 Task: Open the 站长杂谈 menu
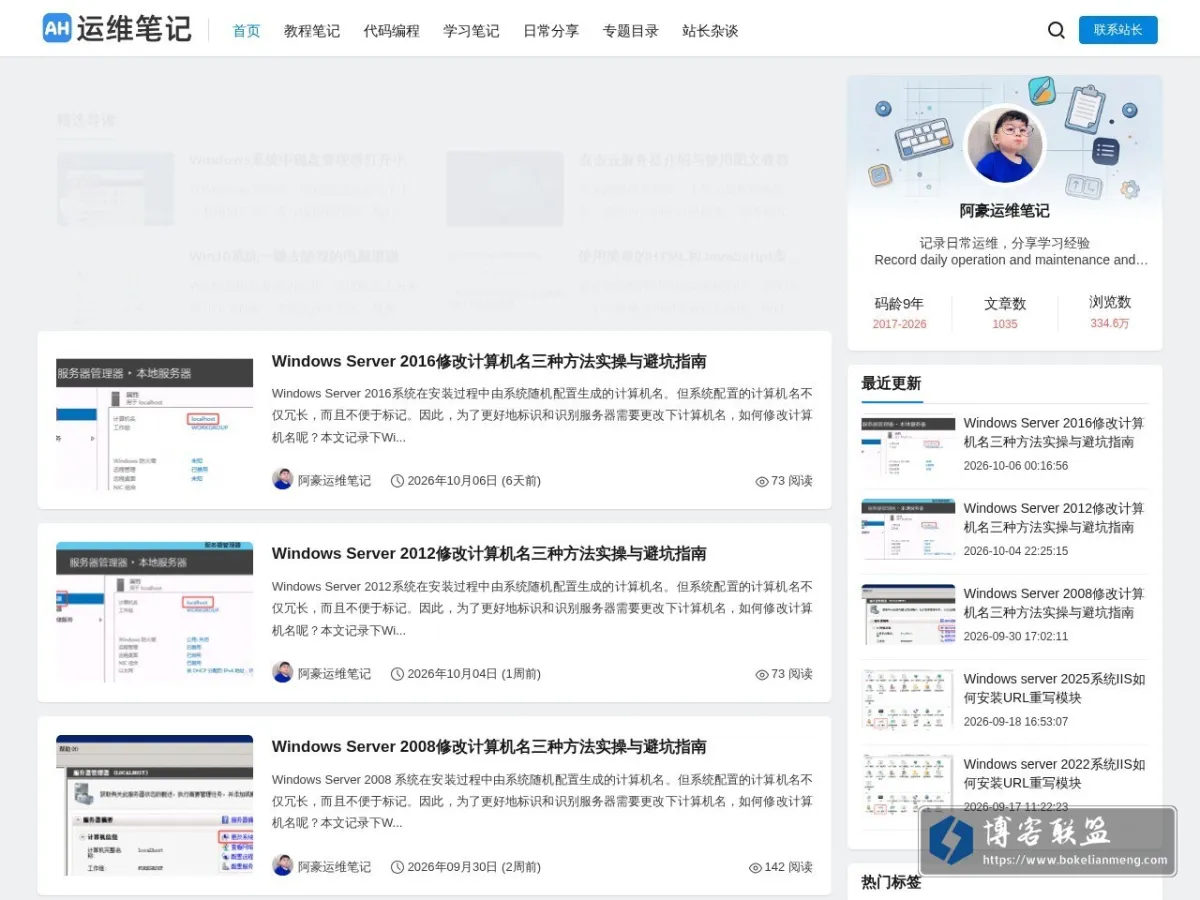[710, 31]
